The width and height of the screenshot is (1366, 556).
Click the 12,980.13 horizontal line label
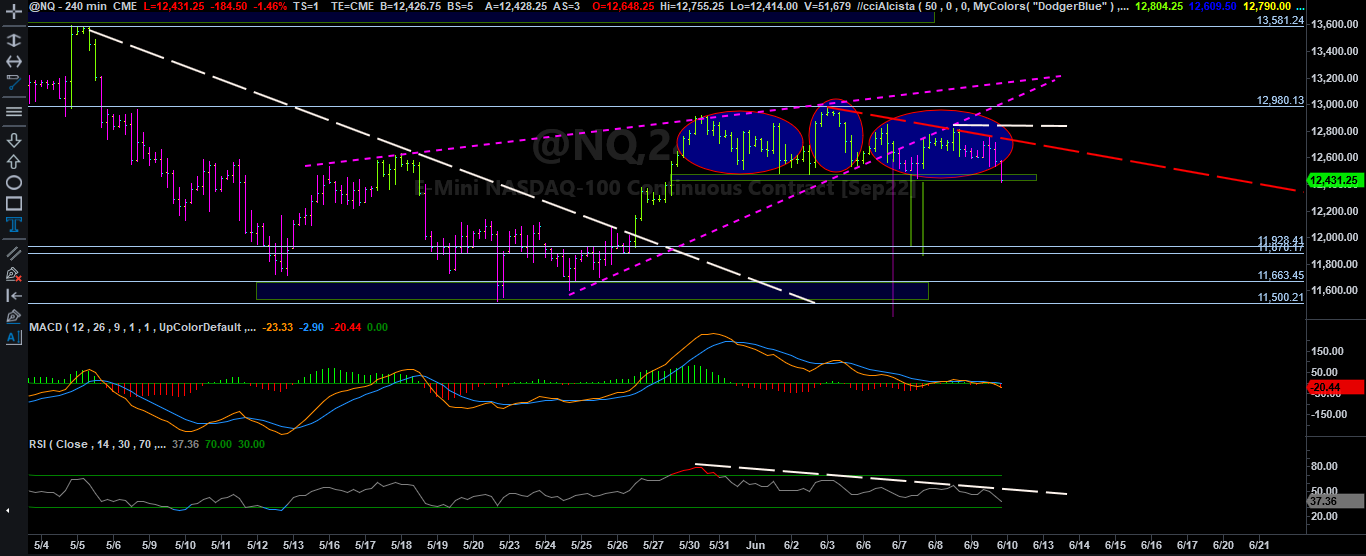tap(1280, 100)
